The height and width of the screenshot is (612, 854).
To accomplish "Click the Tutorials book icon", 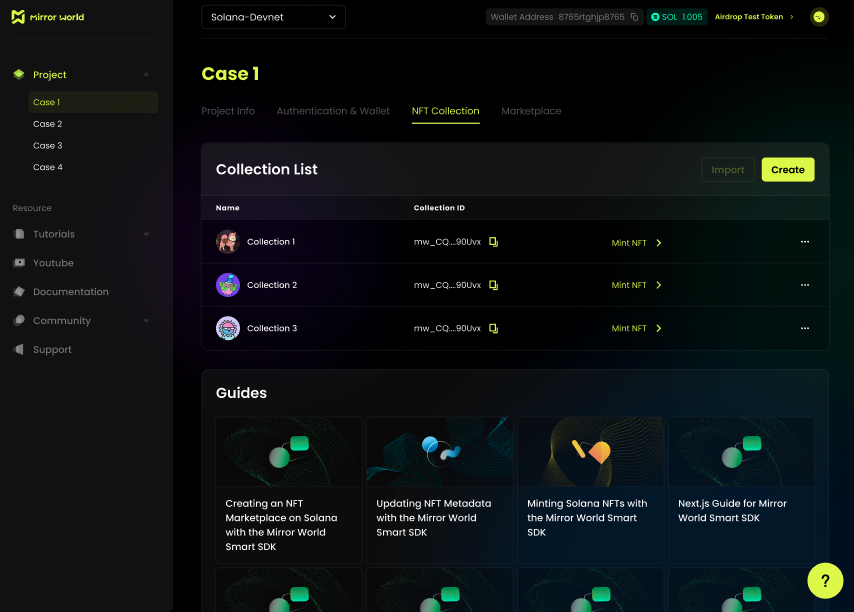I will (x=19, y=234).
